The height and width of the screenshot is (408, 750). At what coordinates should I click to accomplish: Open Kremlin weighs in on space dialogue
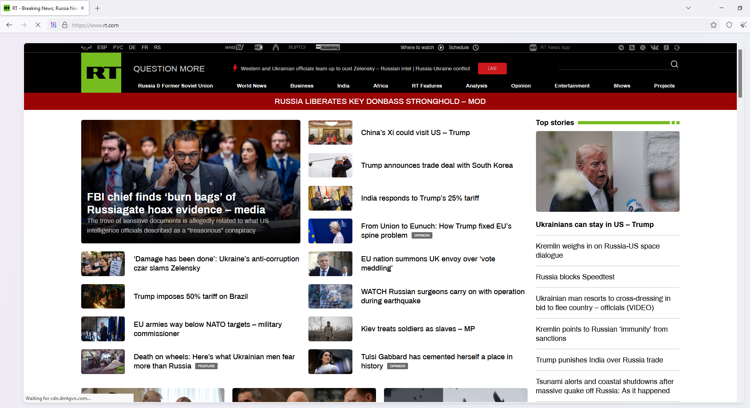click(597, 250)
